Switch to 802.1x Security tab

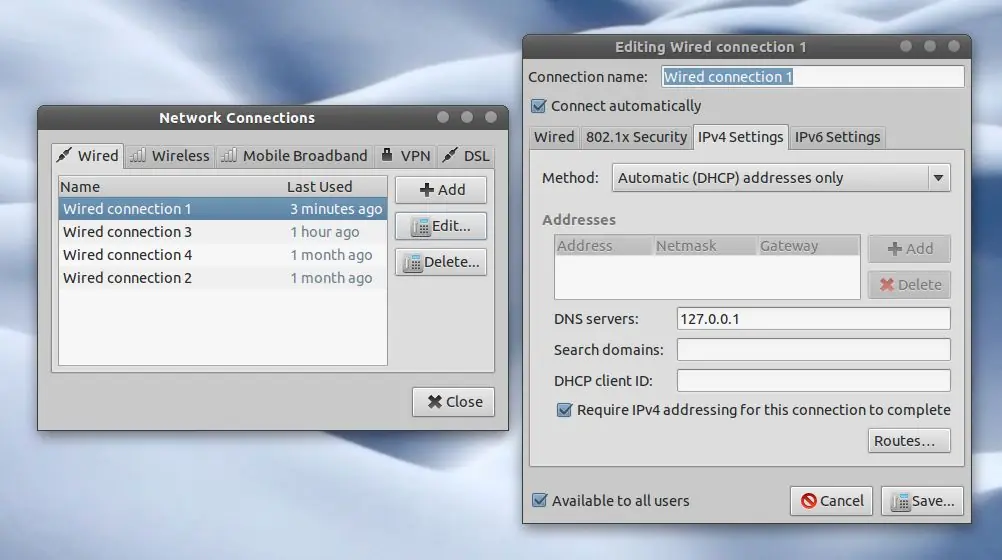point(636,137)
